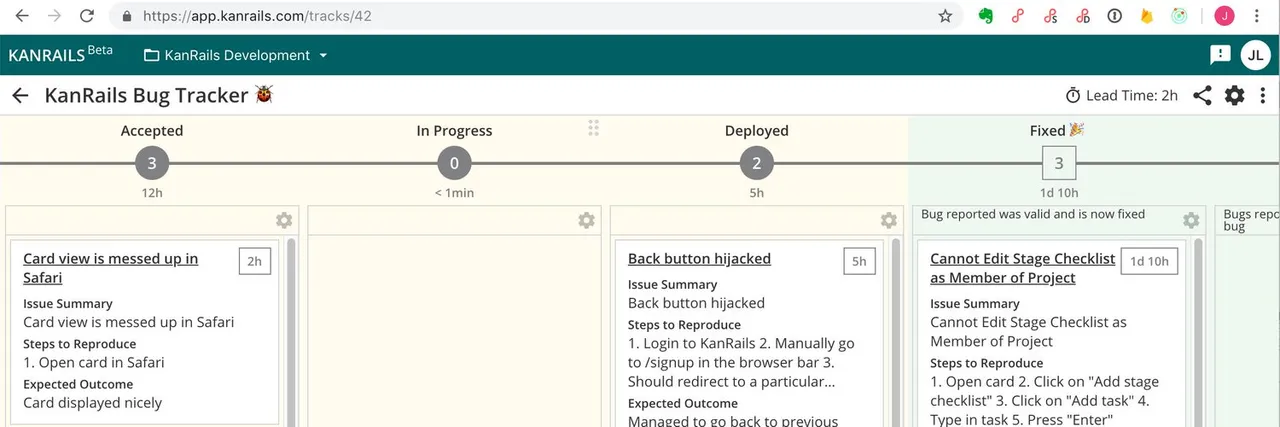Open track settings gear in header
The image size is (1280, 427).
(1235, 95)
